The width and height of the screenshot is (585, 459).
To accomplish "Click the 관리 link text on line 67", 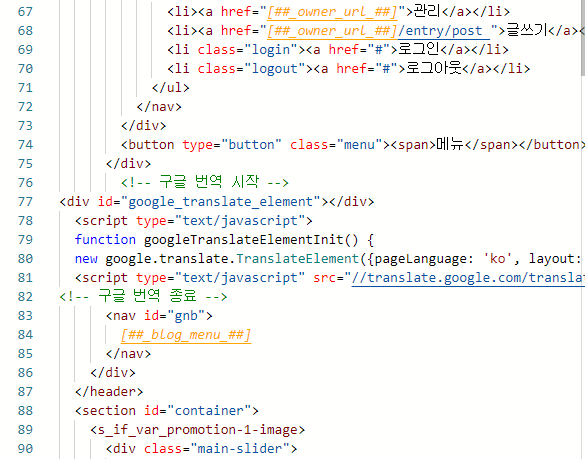I will (427, 11).
